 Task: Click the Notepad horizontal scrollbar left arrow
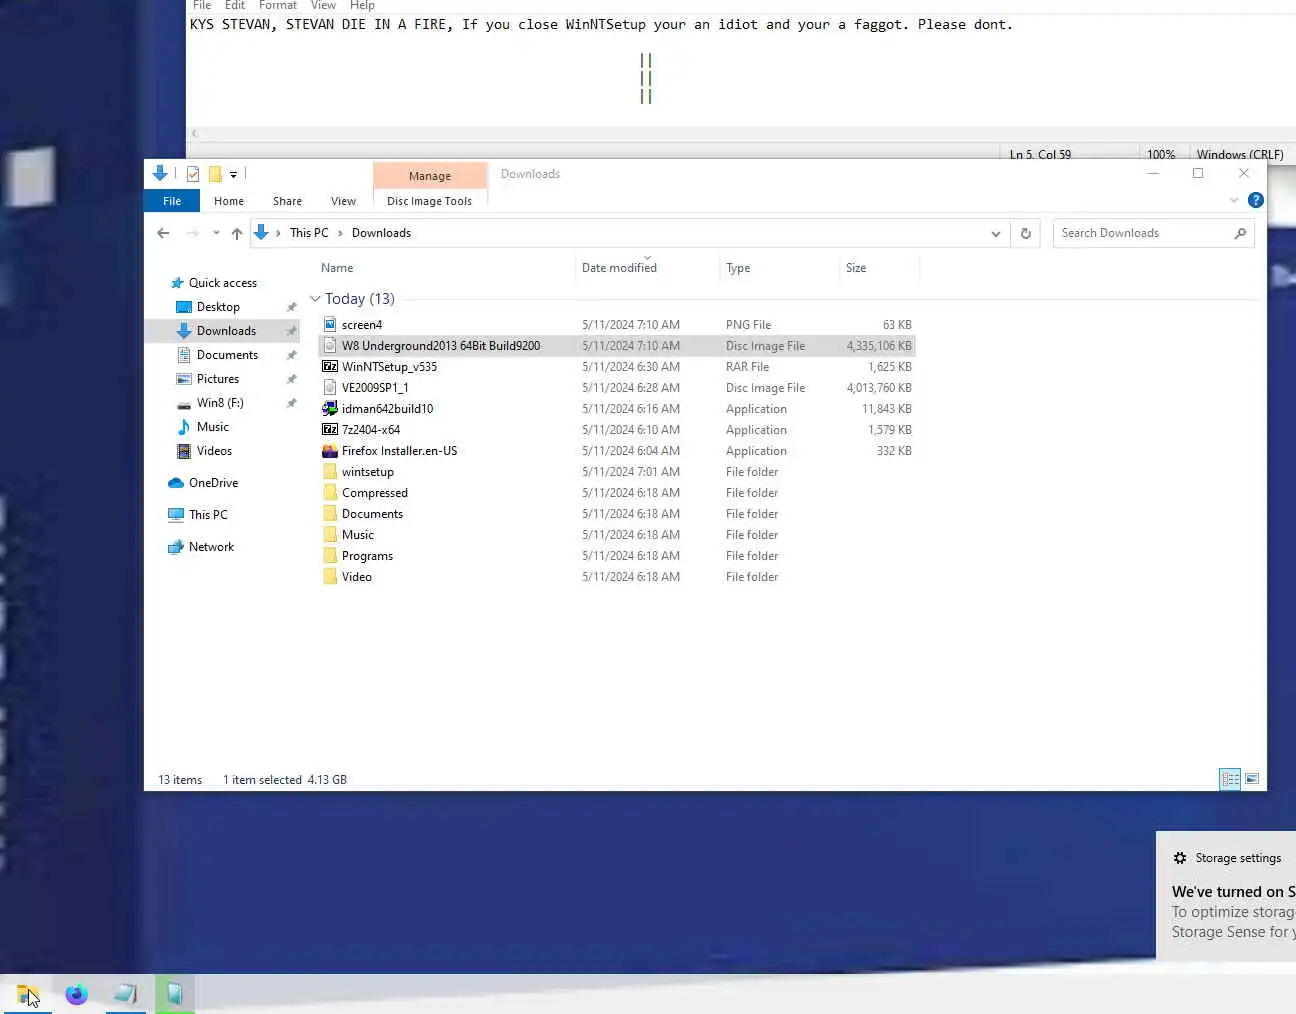[195, 133]
